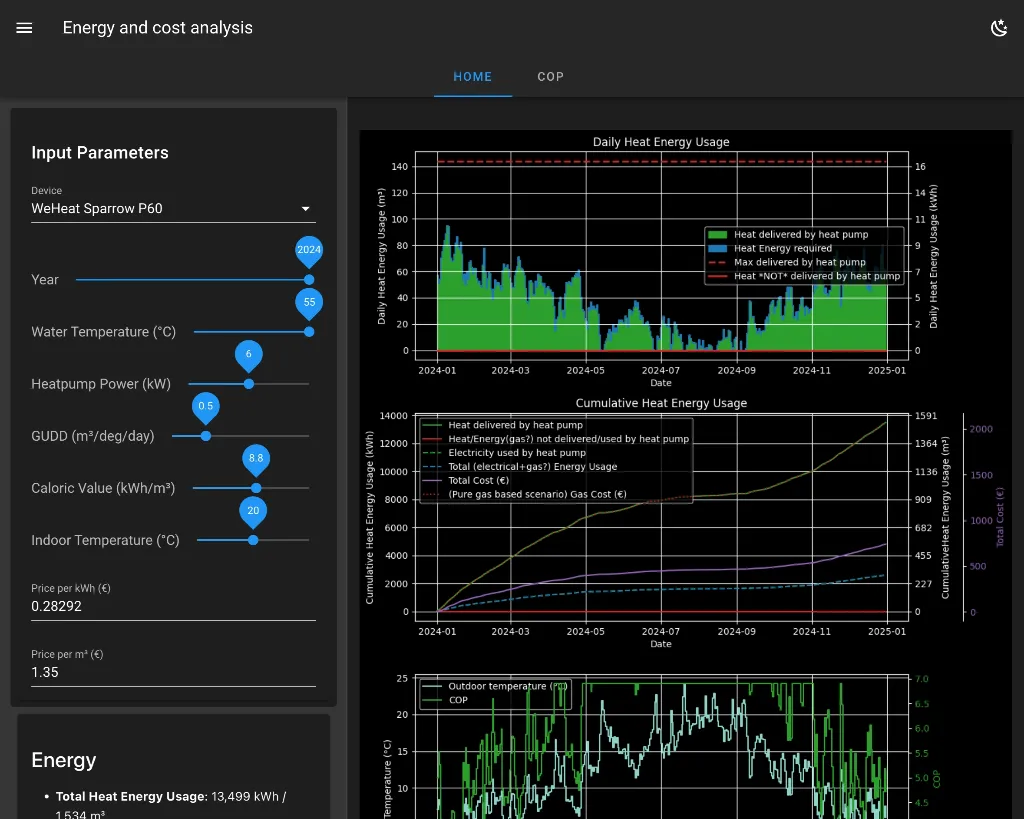Click the Heatpump Power slider thumb

tap(249, 384)
